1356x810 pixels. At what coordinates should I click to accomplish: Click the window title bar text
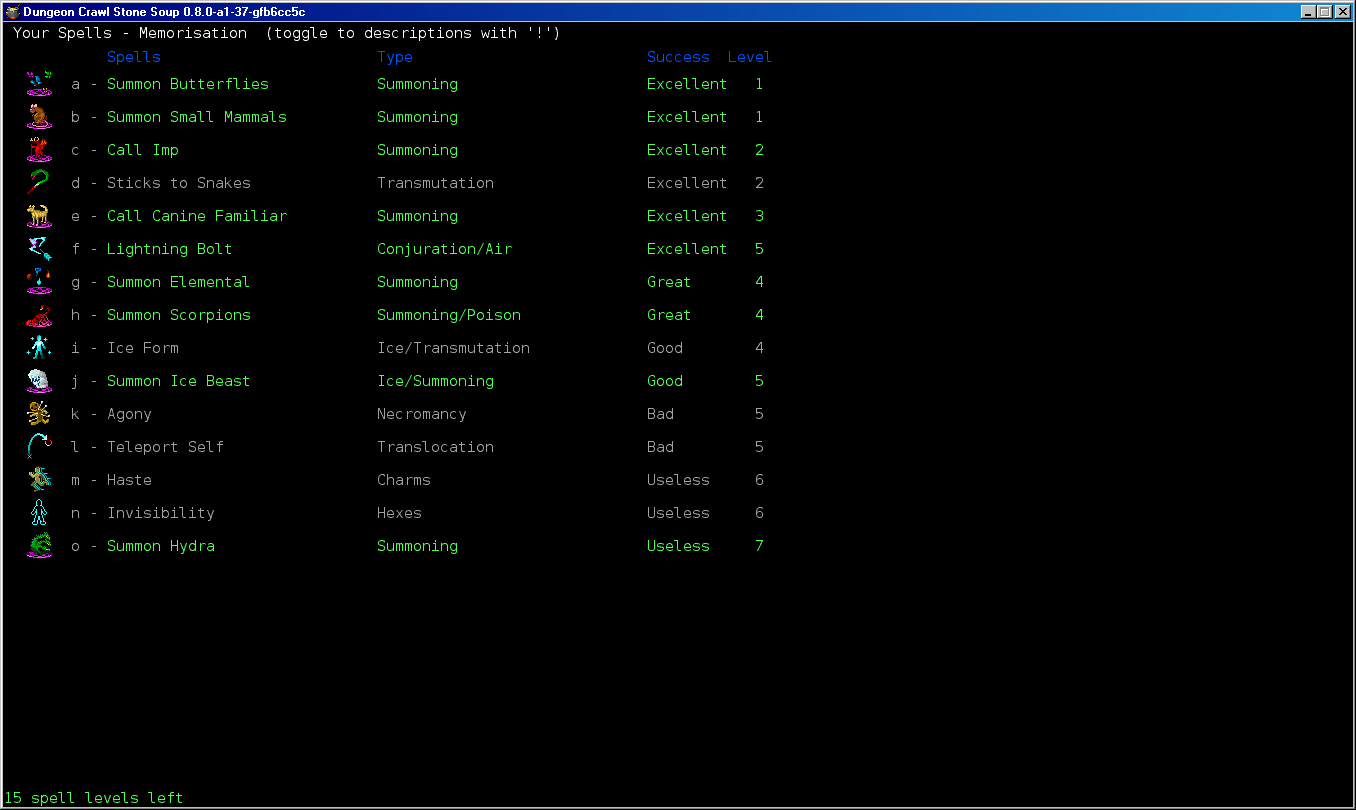164,12
